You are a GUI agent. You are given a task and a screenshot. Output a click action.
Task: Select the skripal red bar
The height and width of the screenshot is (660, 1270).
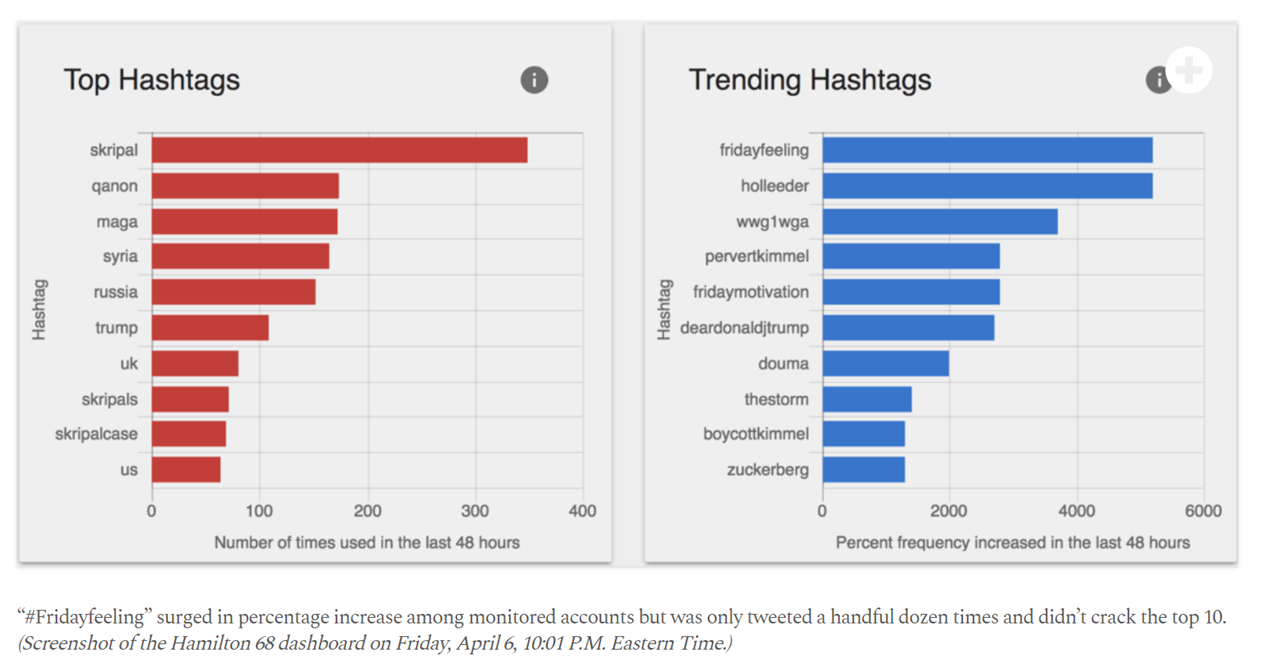[340, 150]
